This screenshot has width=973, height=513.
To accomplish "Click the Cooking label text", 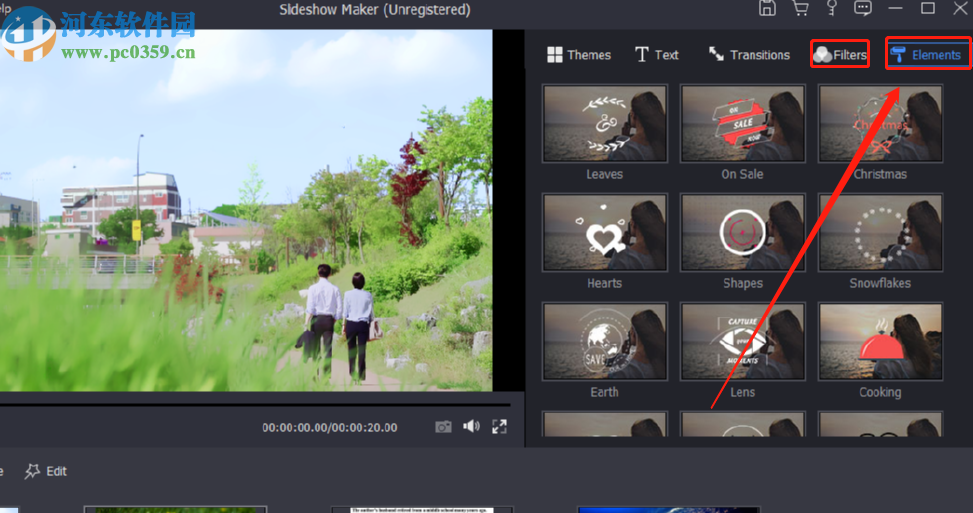I will click(880, 392).
